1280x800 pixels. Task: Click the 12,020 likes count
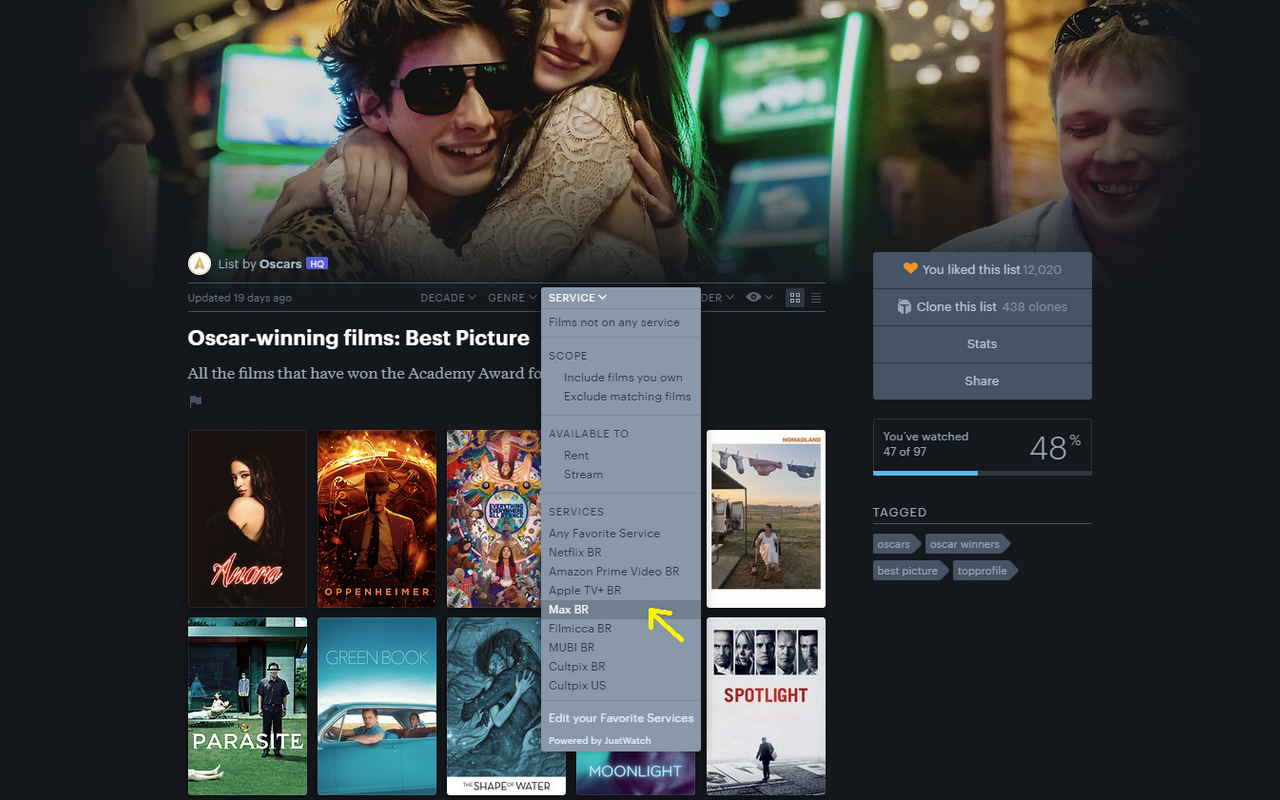click(x=1042, y=269)
